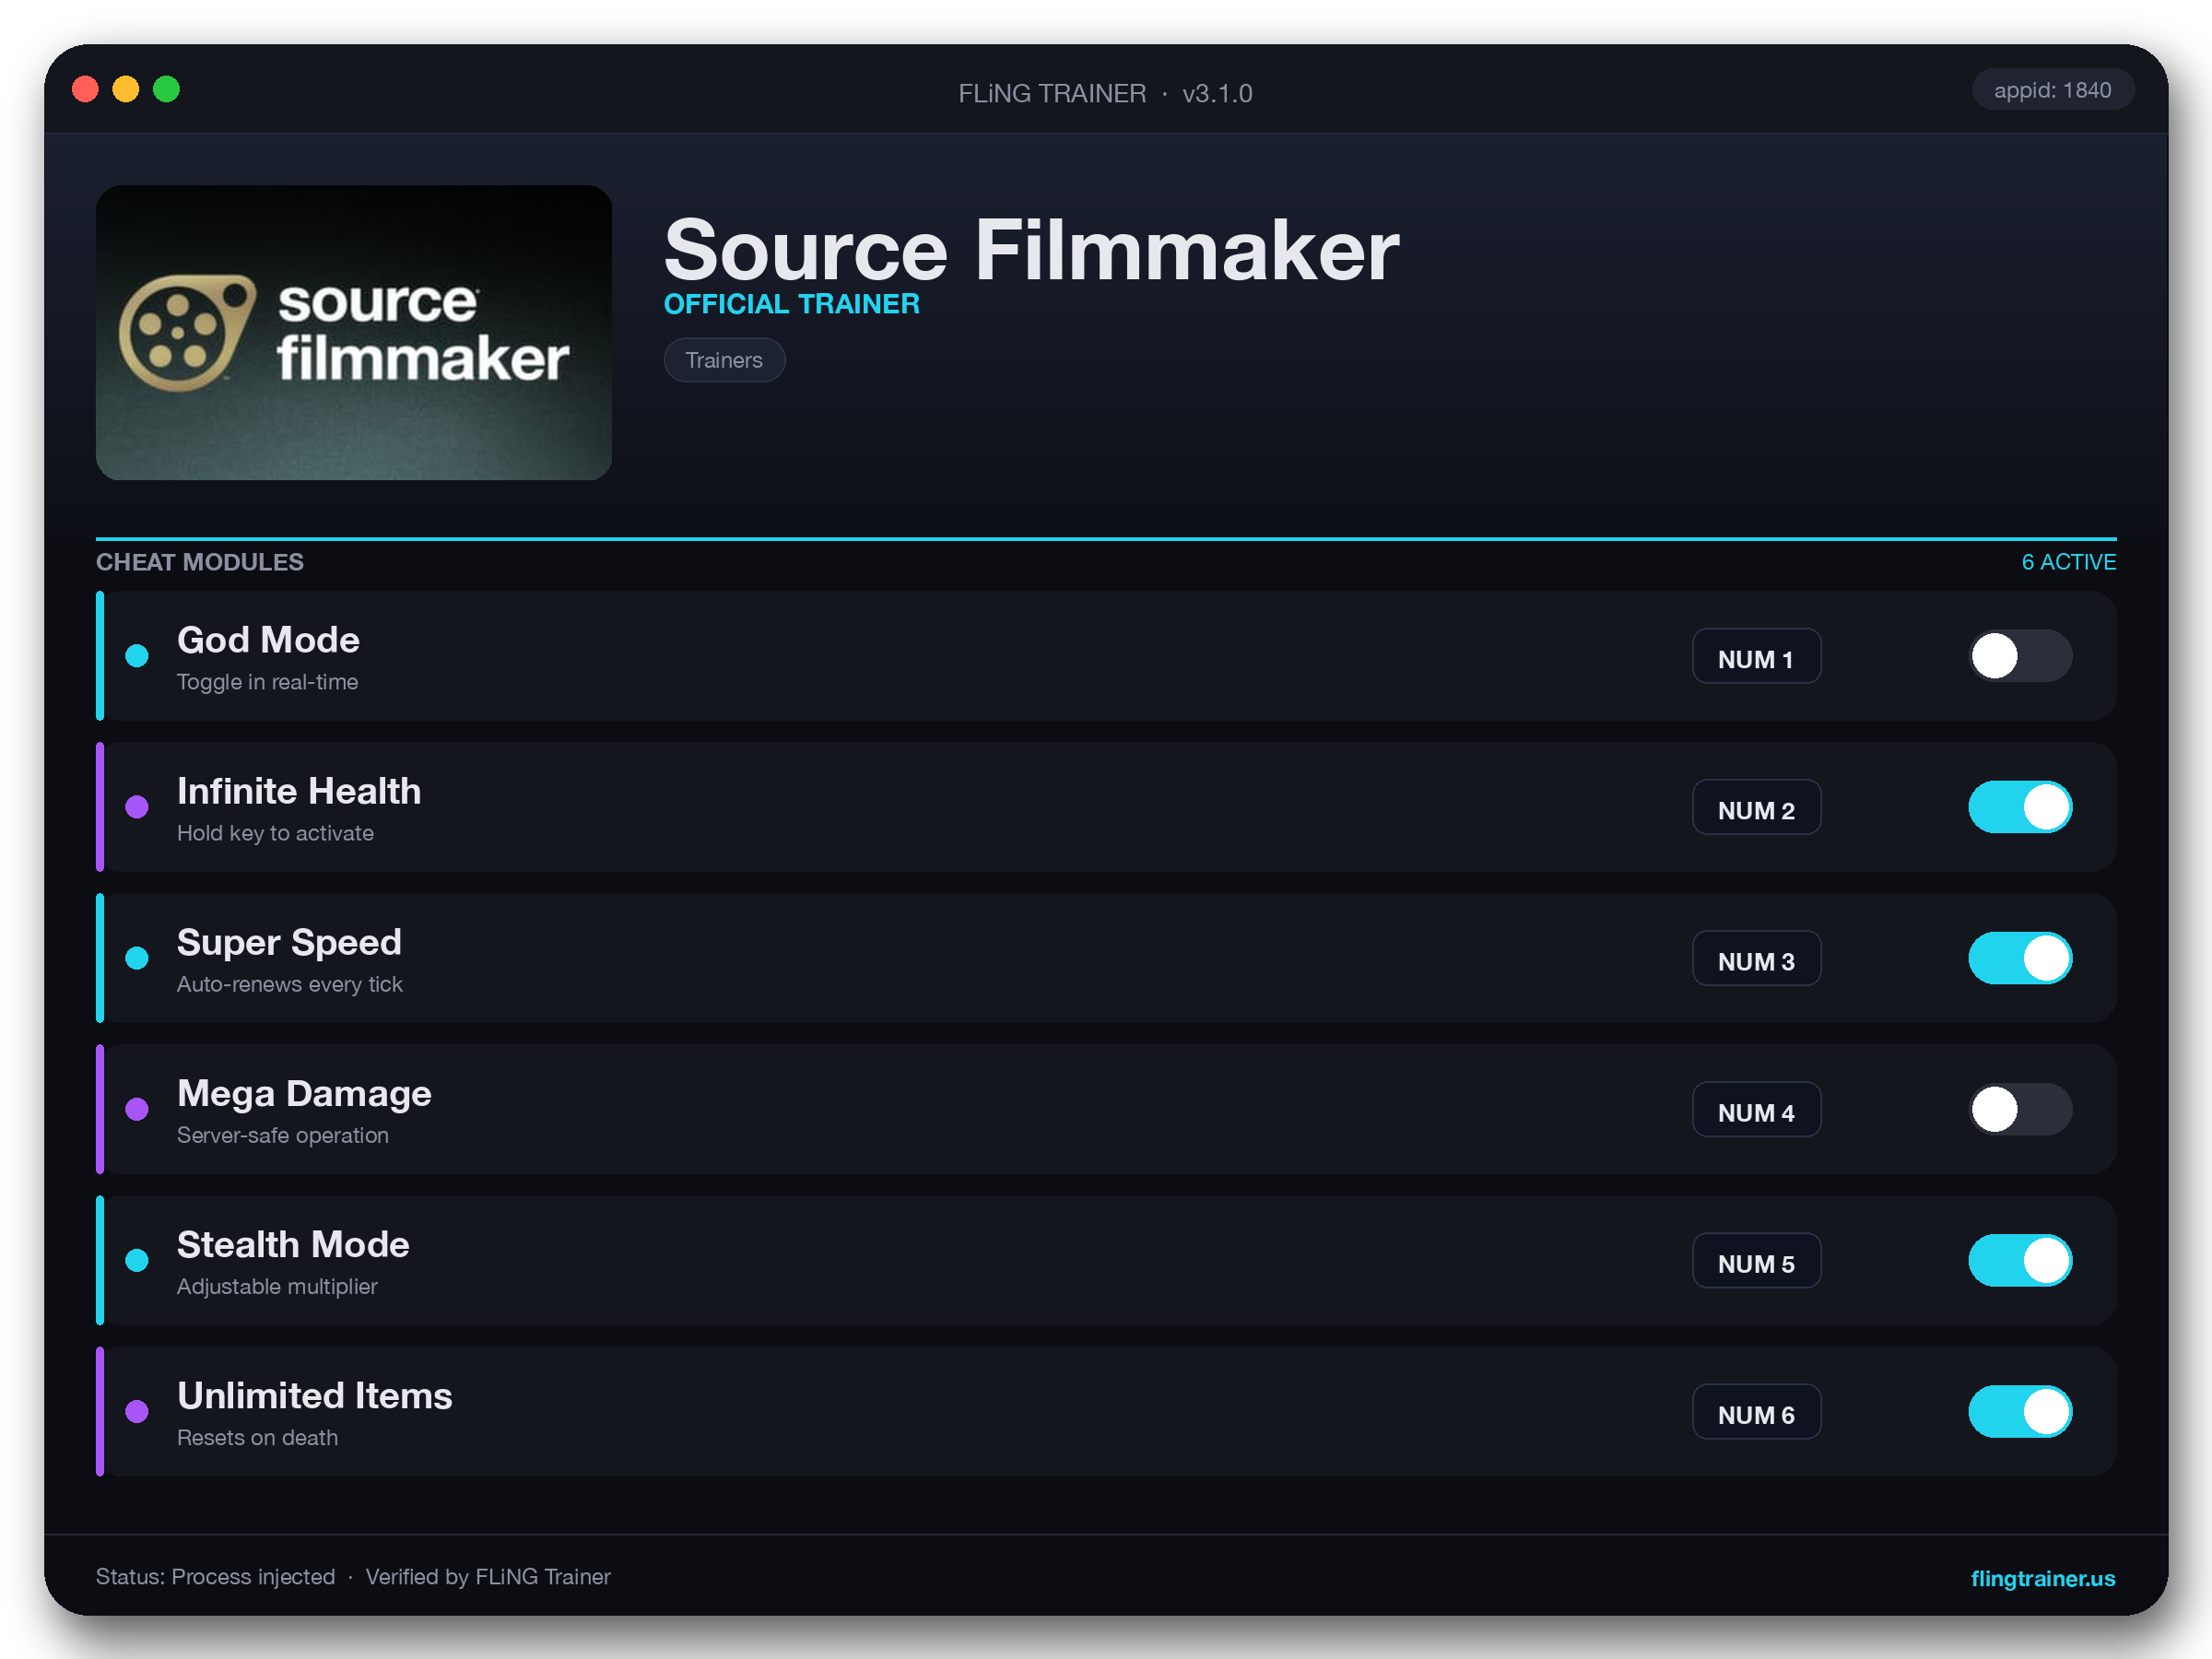Click 'Adjustable multiplier' description

[277, 1286]
